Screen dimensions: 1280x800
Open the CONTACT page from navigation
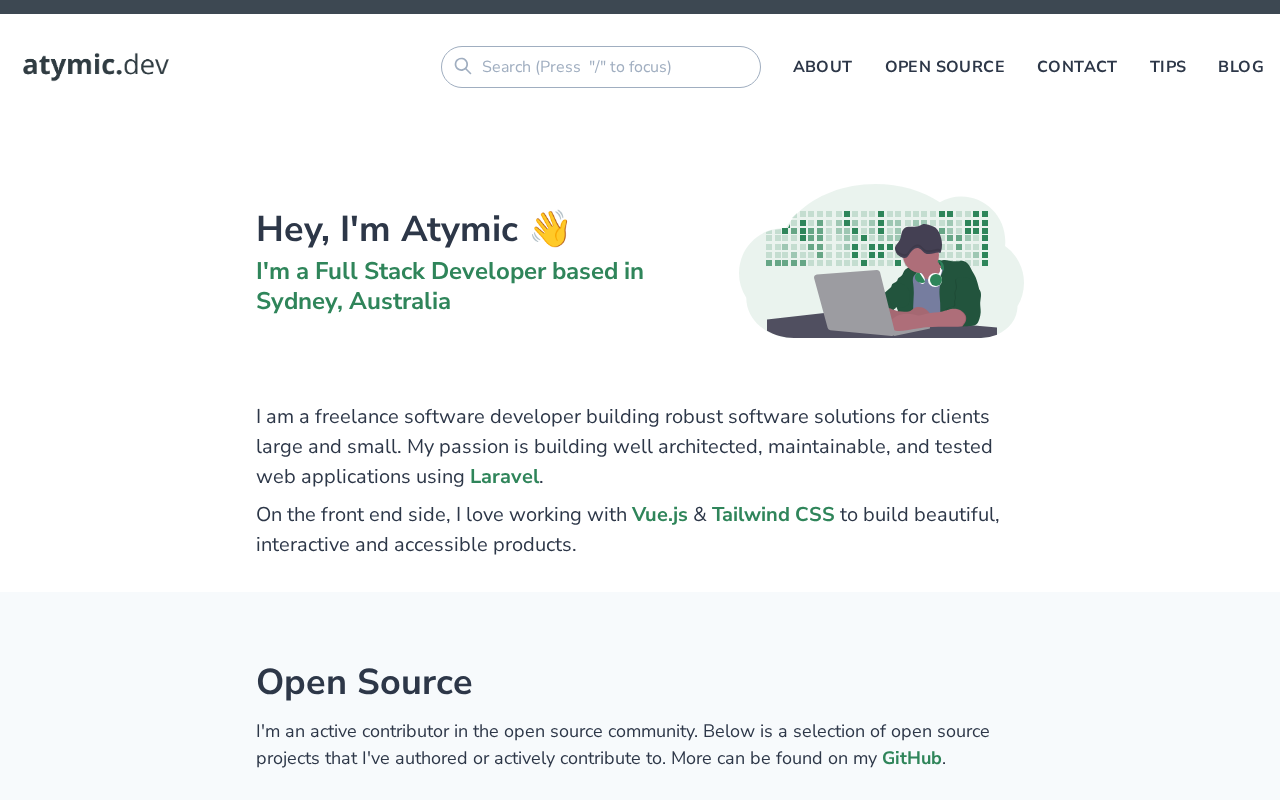(1076, 67)
